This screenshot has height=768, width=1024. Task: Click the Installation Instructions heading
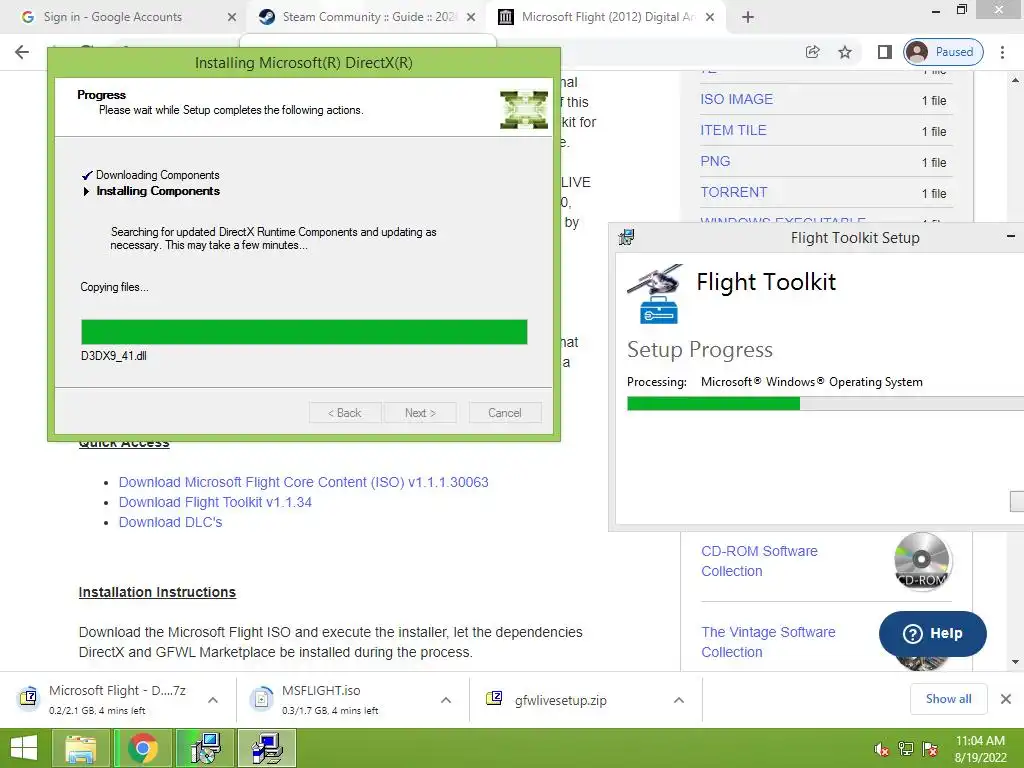point(157,592)
